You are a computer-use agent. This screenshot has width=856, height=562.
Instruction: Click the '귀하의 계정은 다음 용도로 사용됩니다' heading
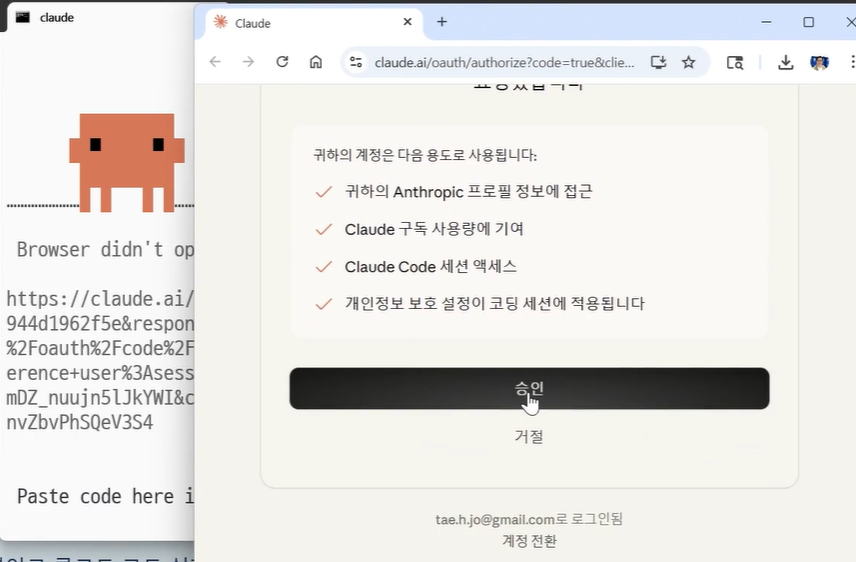pos(425,155)
